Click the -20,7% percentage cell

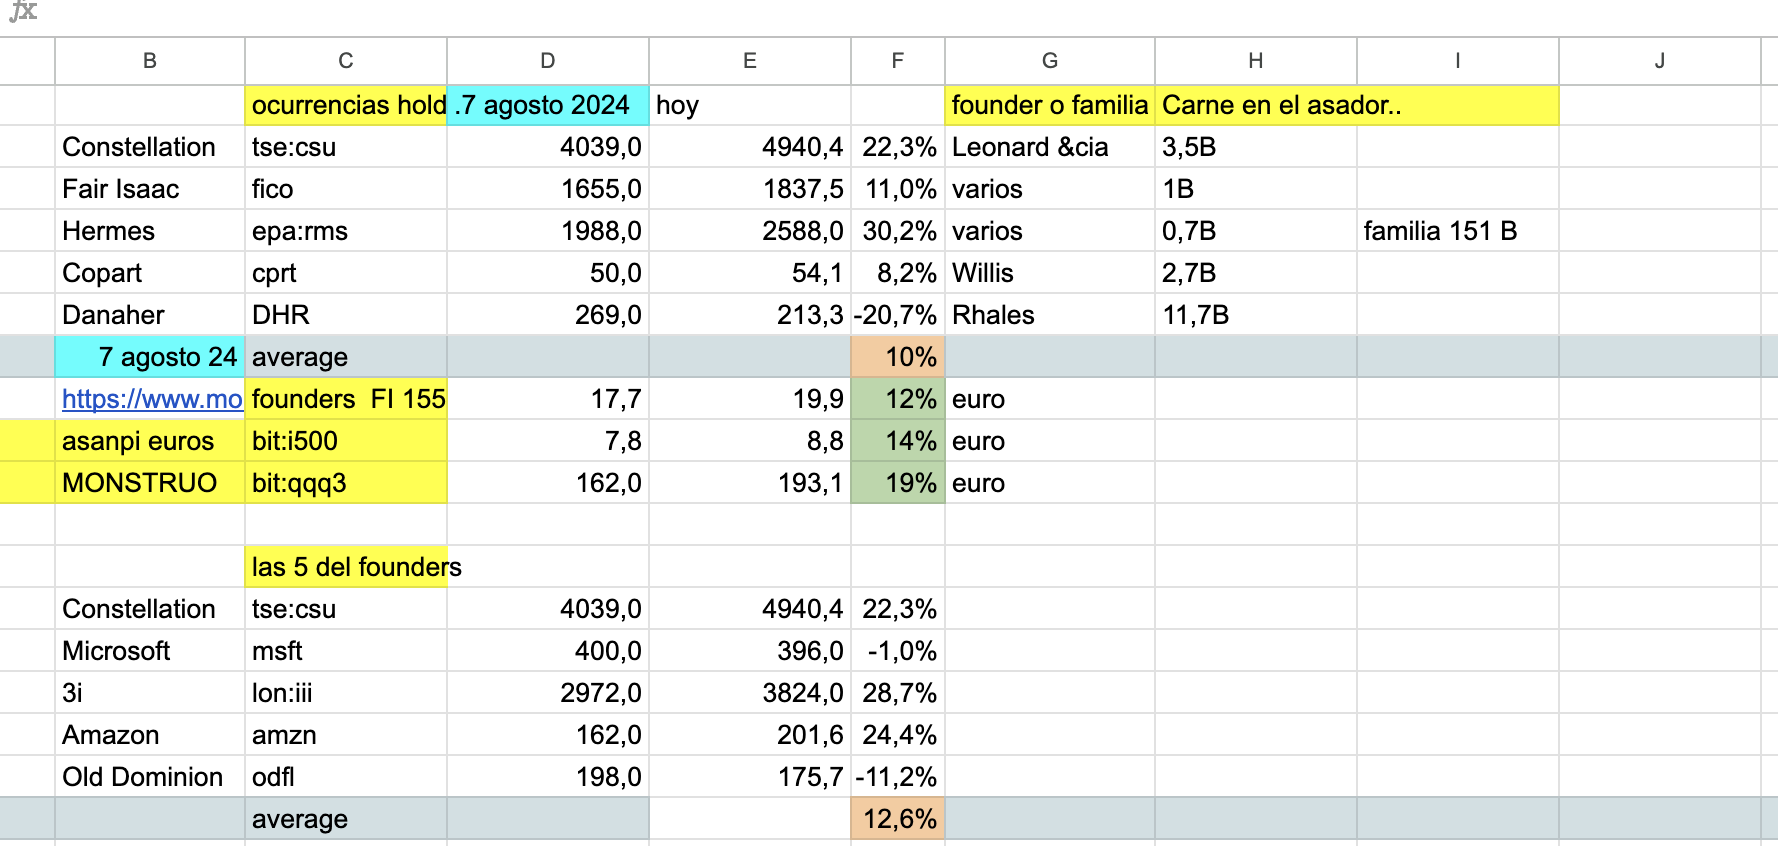(898, 315)
